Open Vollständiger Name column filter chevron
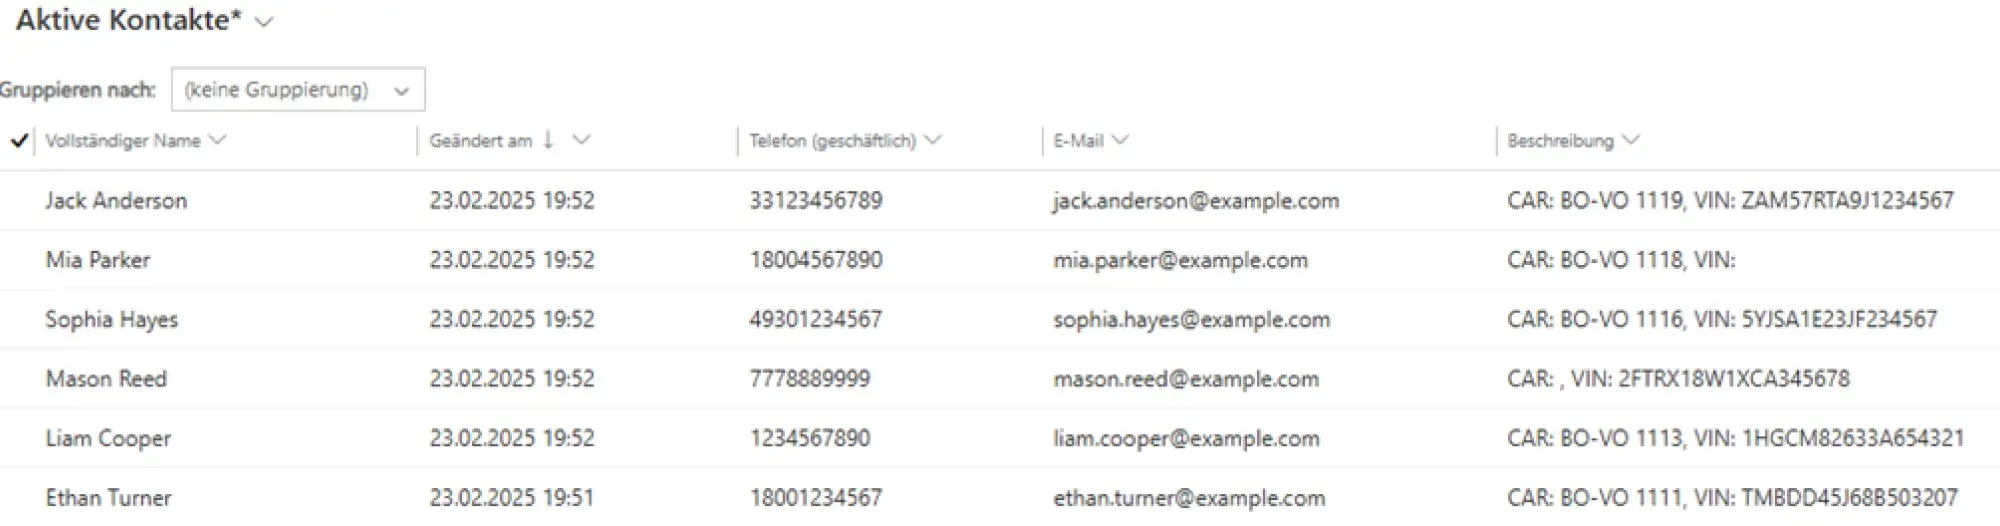This screenshot has height=526, width=2000. [217, 140]
